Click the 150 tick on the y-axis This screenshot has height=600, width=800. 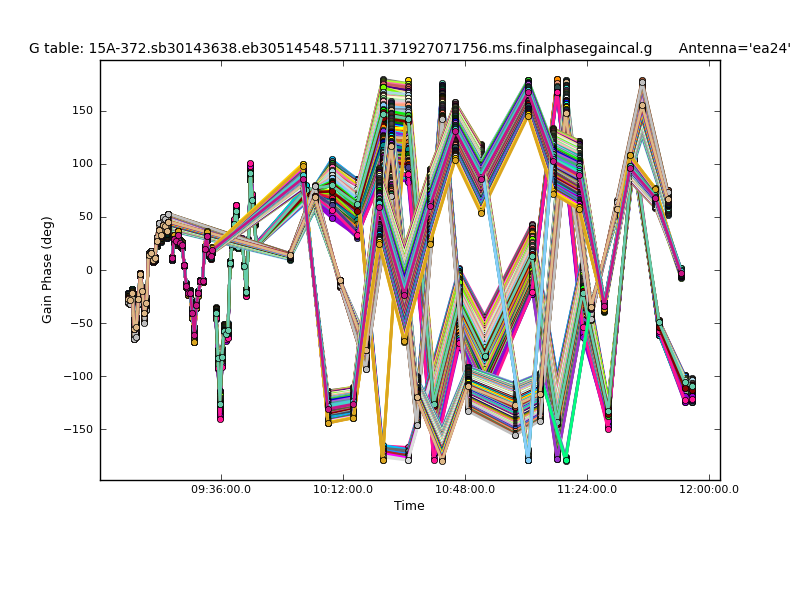[81, 111]
